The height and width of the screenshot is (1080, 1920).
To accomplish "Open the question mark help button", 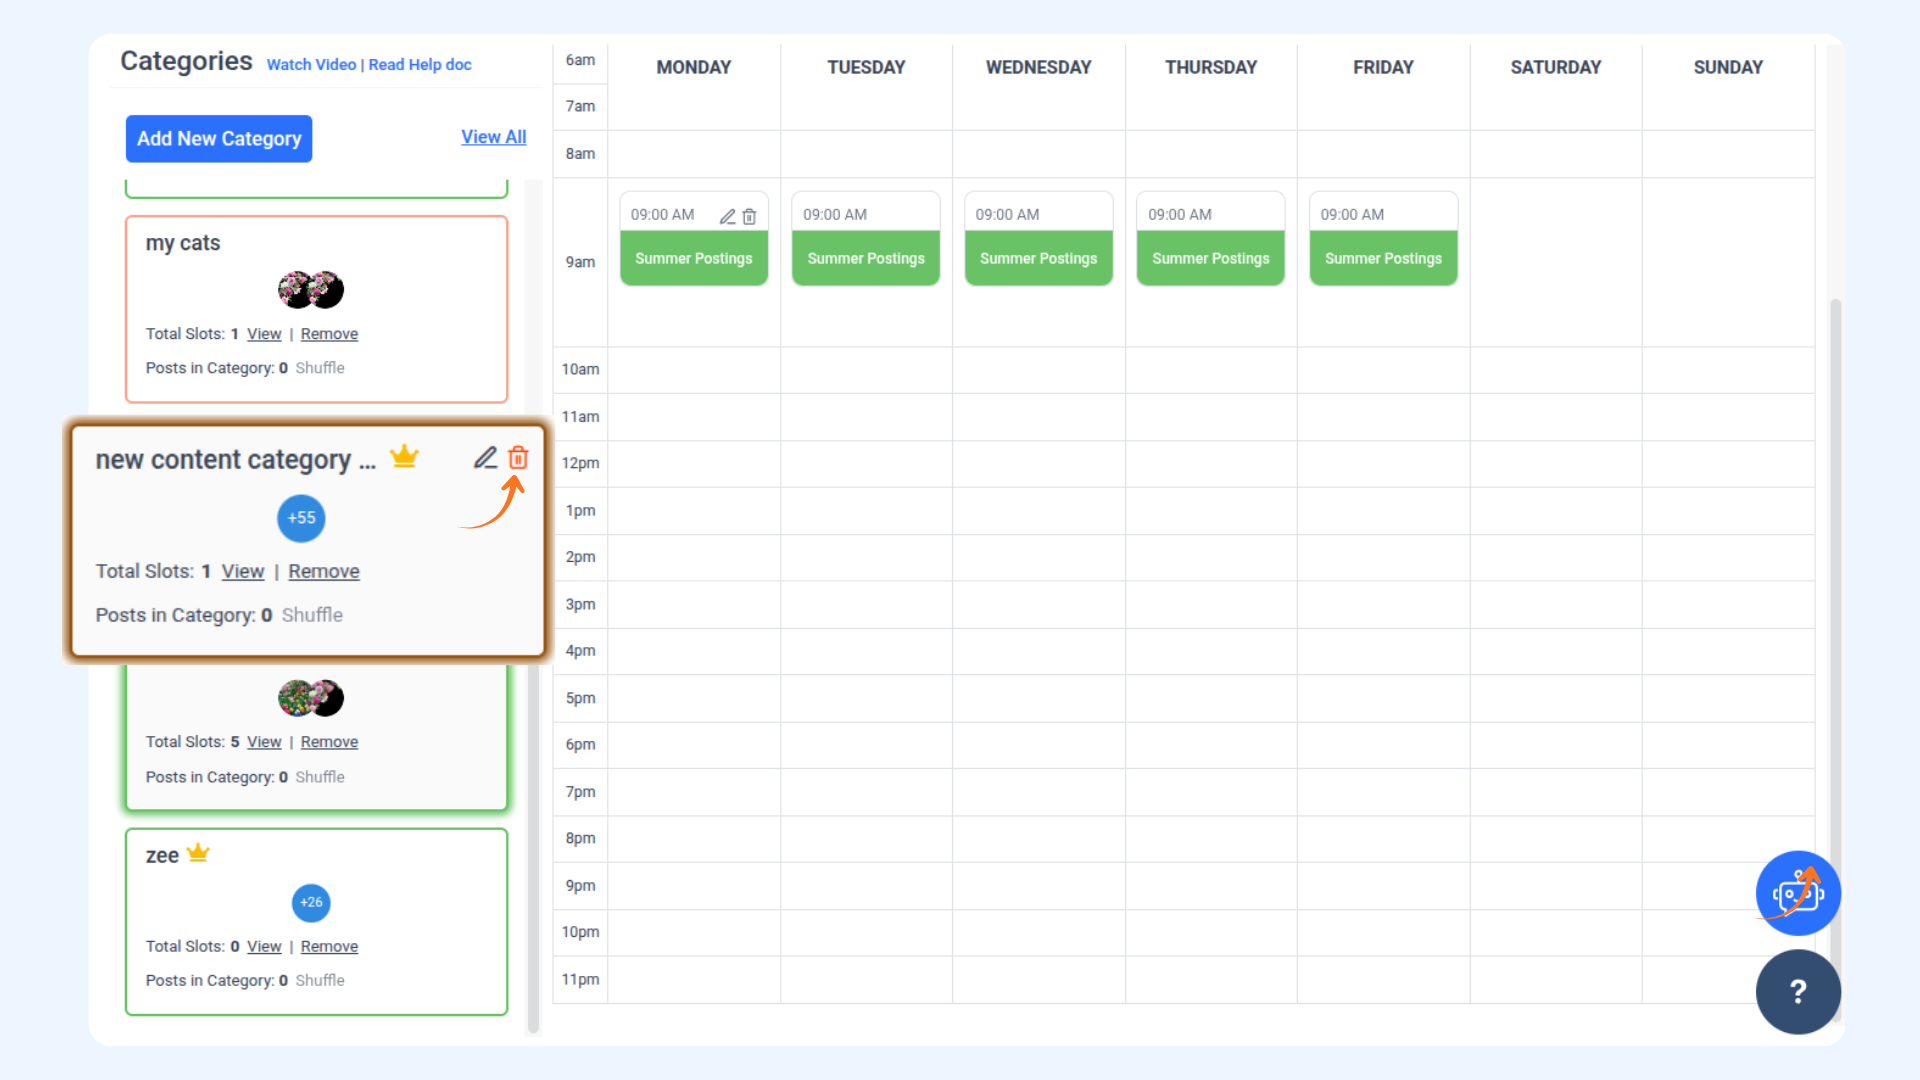I will click(1797, 991).
